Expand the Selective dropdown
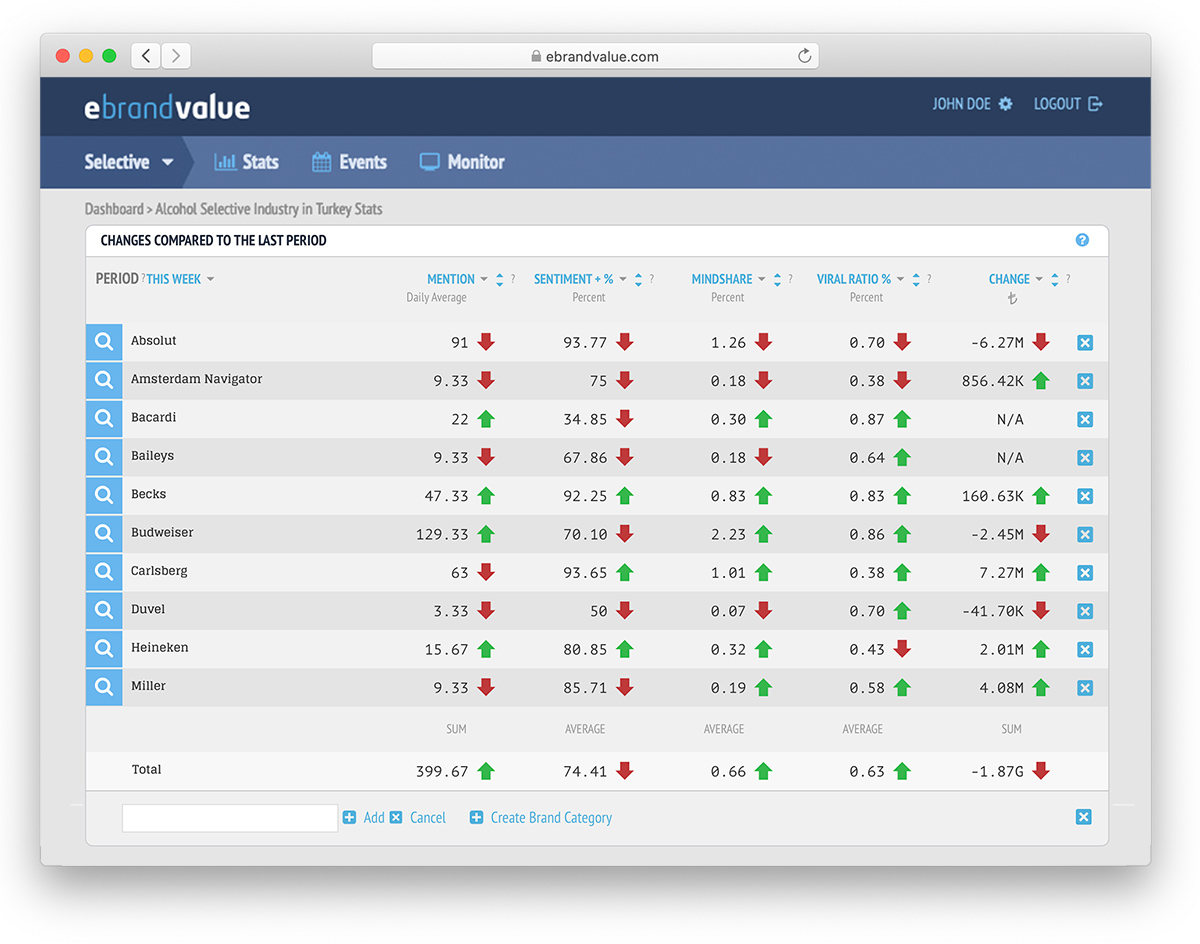Image resolution: width=1200 pixels, height=944 pixels. pos(128,162)
